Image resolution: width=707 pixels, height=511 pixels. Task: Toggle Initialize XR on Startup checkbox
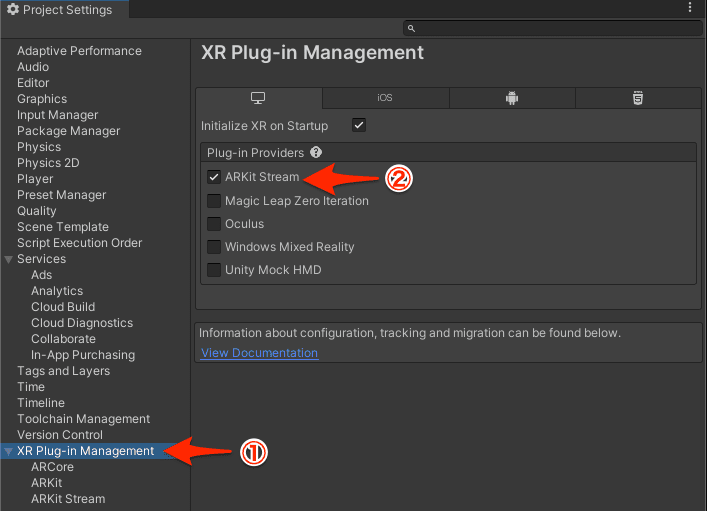click(359, 125)
